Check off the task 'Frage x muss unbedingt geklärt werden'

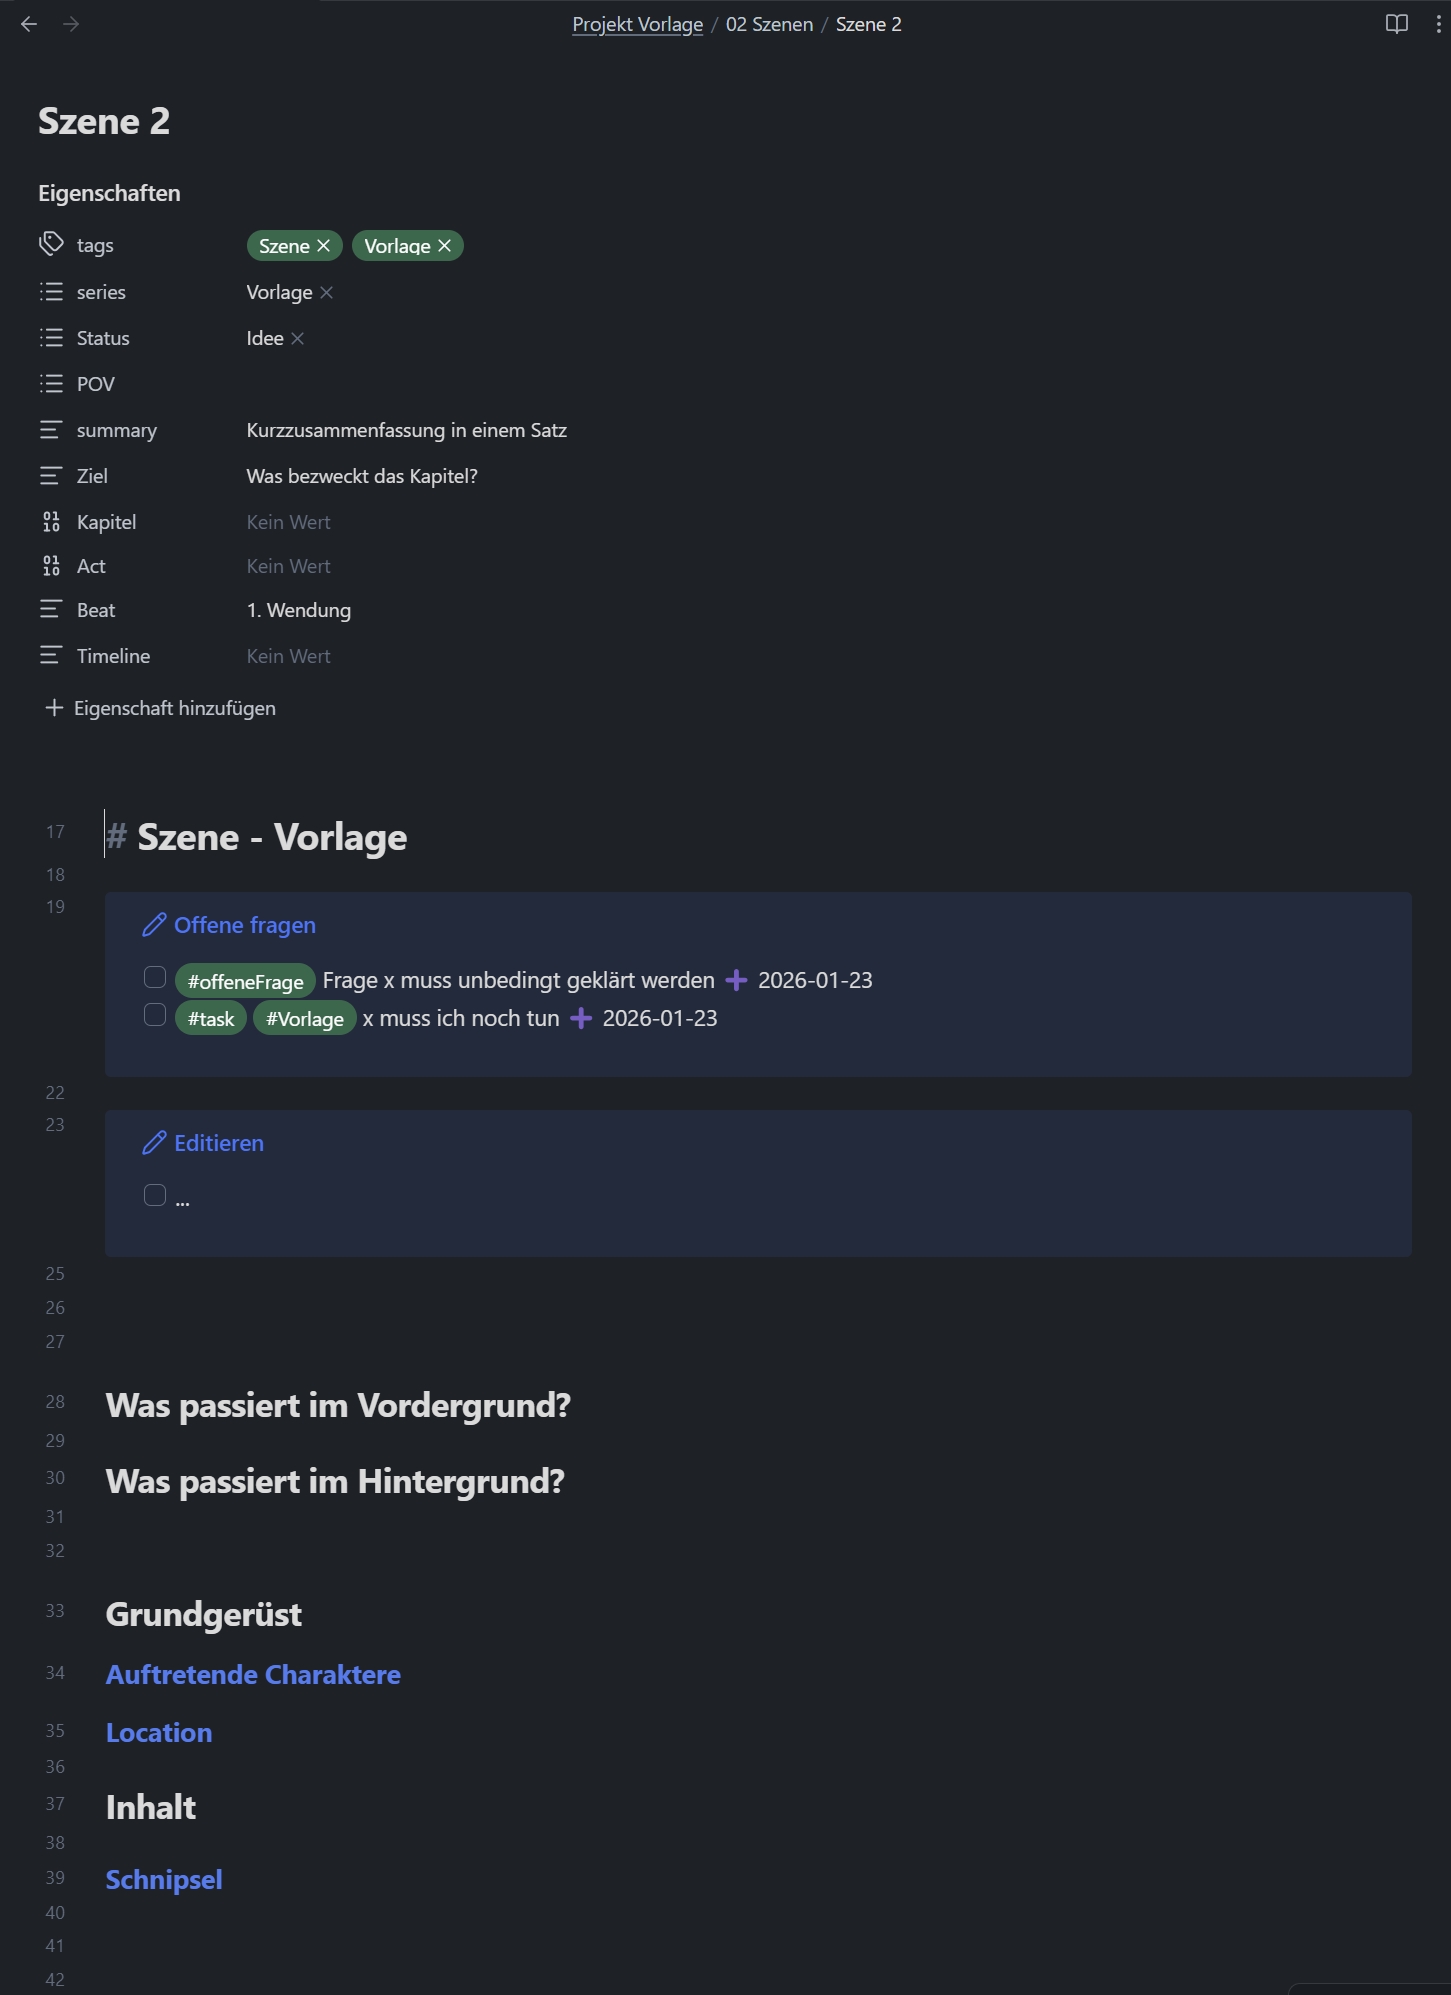155,976
